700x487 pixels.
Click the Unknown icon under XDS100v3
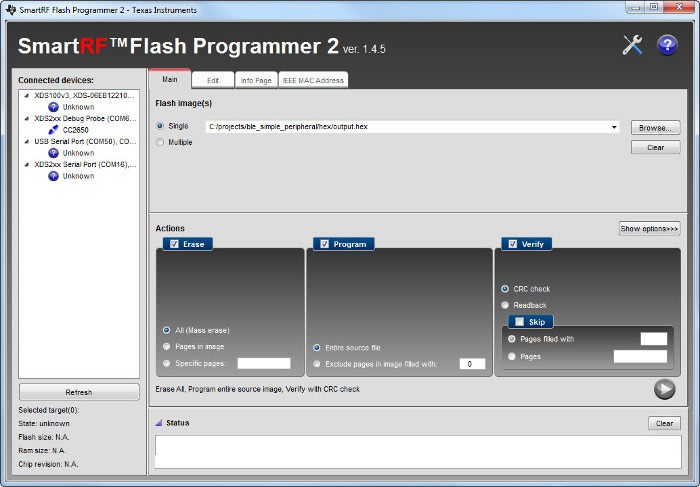53,107
